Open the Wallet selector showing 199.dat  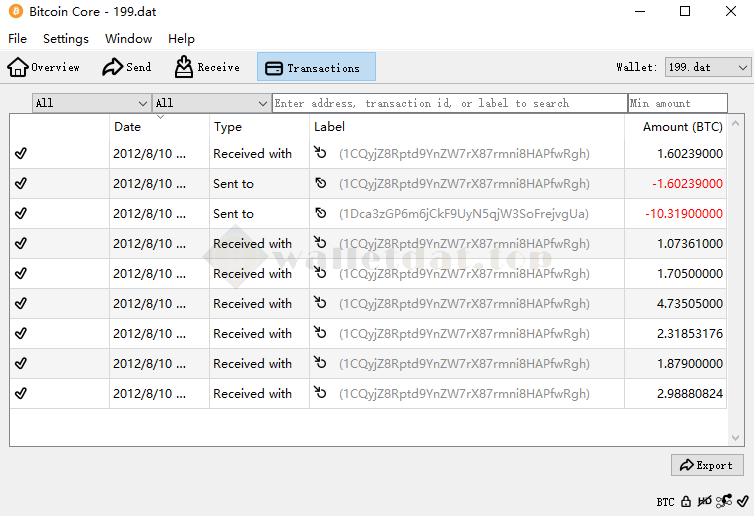click(707, 67)
